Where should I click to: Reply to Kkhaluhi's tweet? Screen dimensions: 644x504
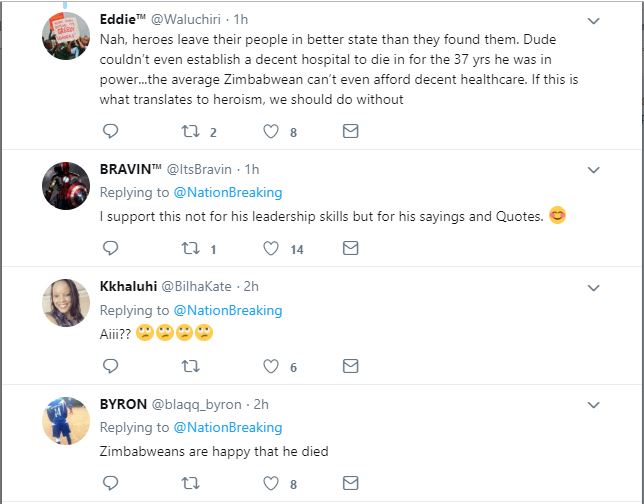click(111, 367)
